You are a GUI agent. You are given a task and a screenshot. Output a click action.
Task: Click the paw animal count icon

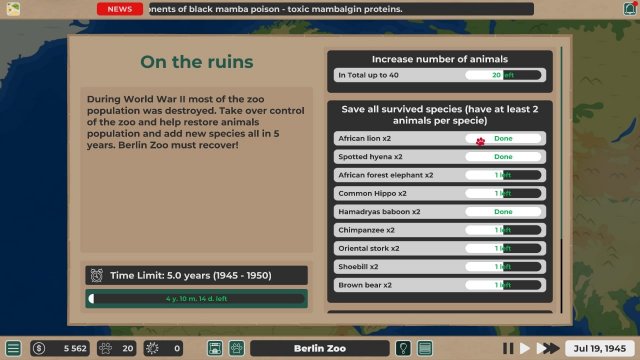tap(105, 348)
